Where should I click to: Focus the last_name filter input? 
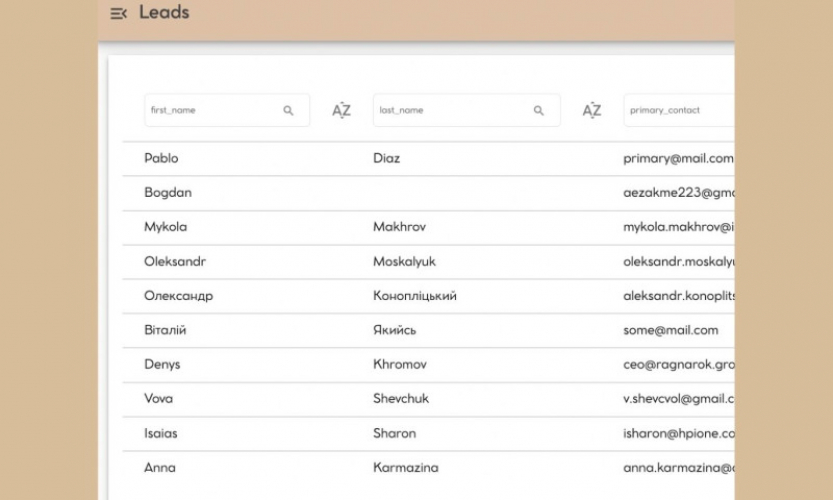[466, 110]
